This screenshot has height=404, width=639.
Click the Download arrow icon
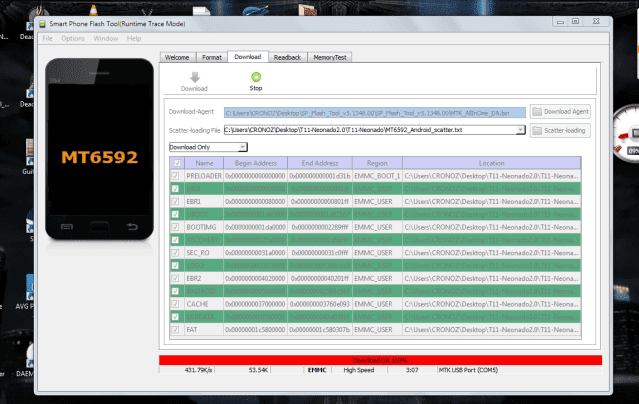click(195, 77)
